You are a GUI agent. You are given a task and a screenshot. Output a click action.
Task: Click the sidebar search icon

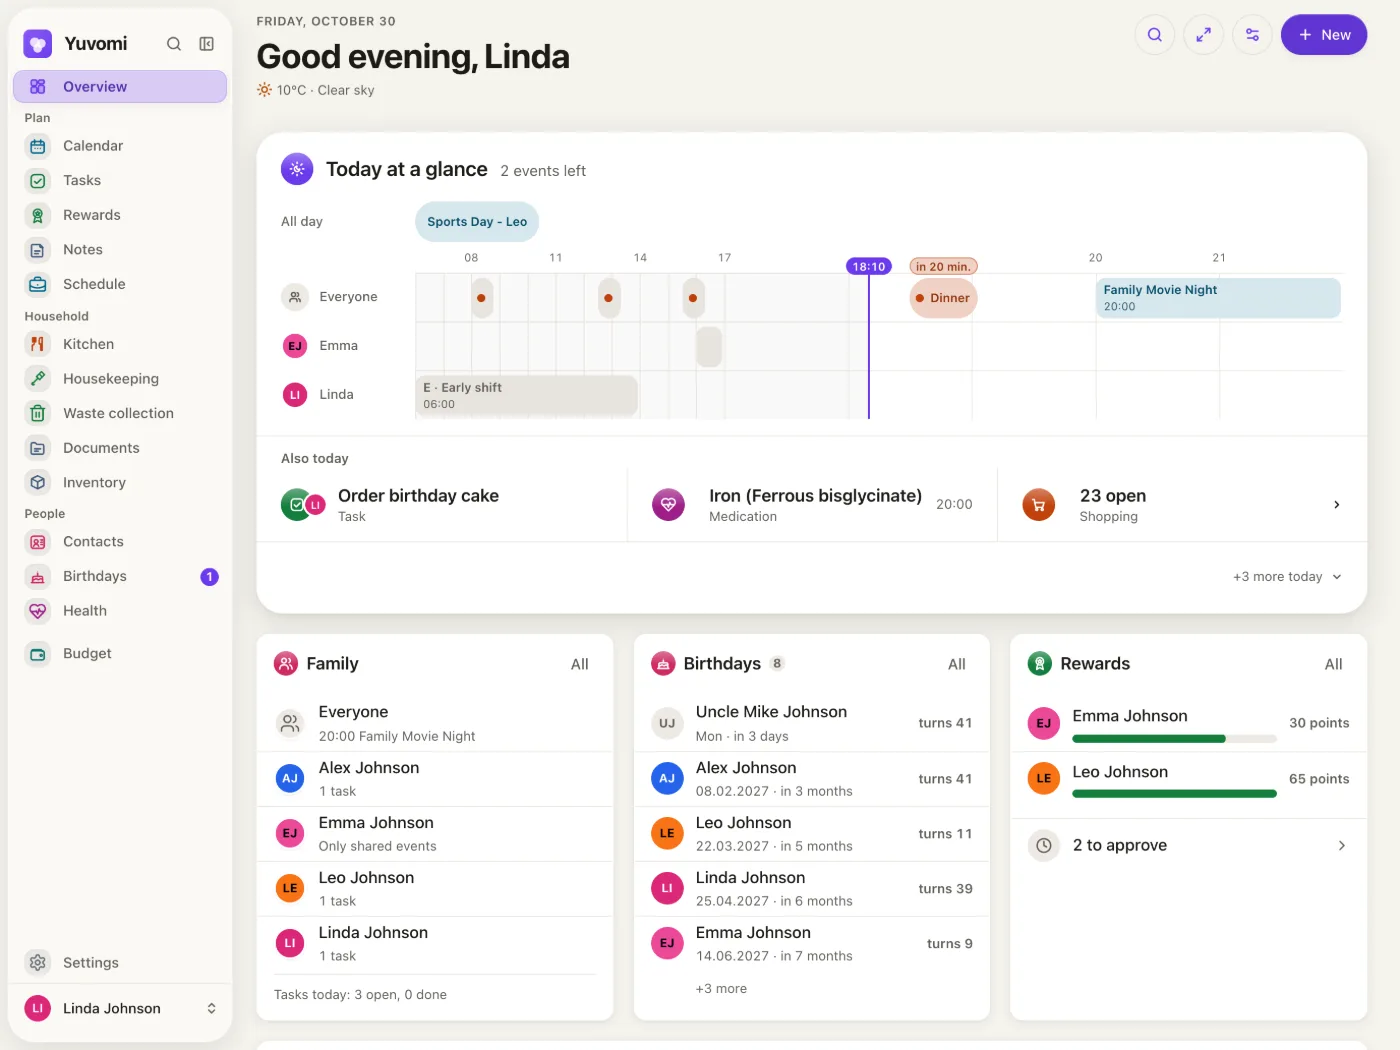174,44
